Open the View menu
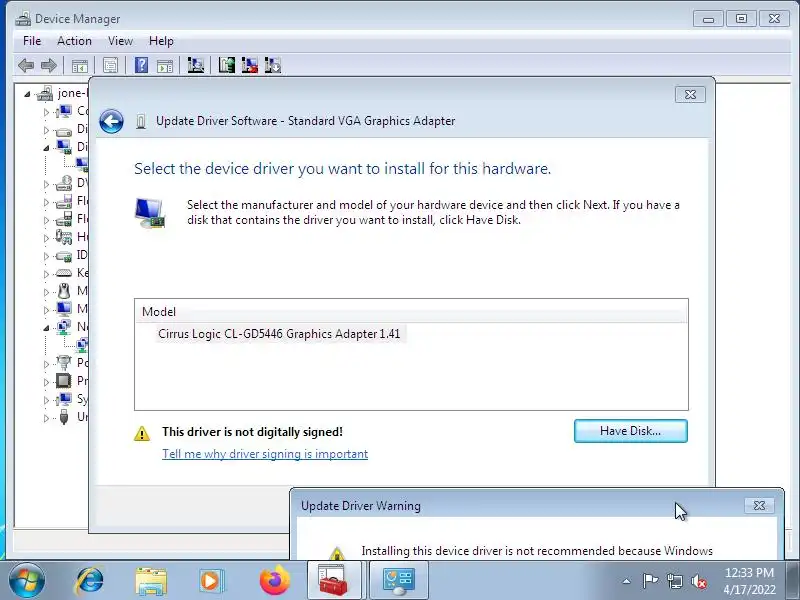 (x=120, y=41)
